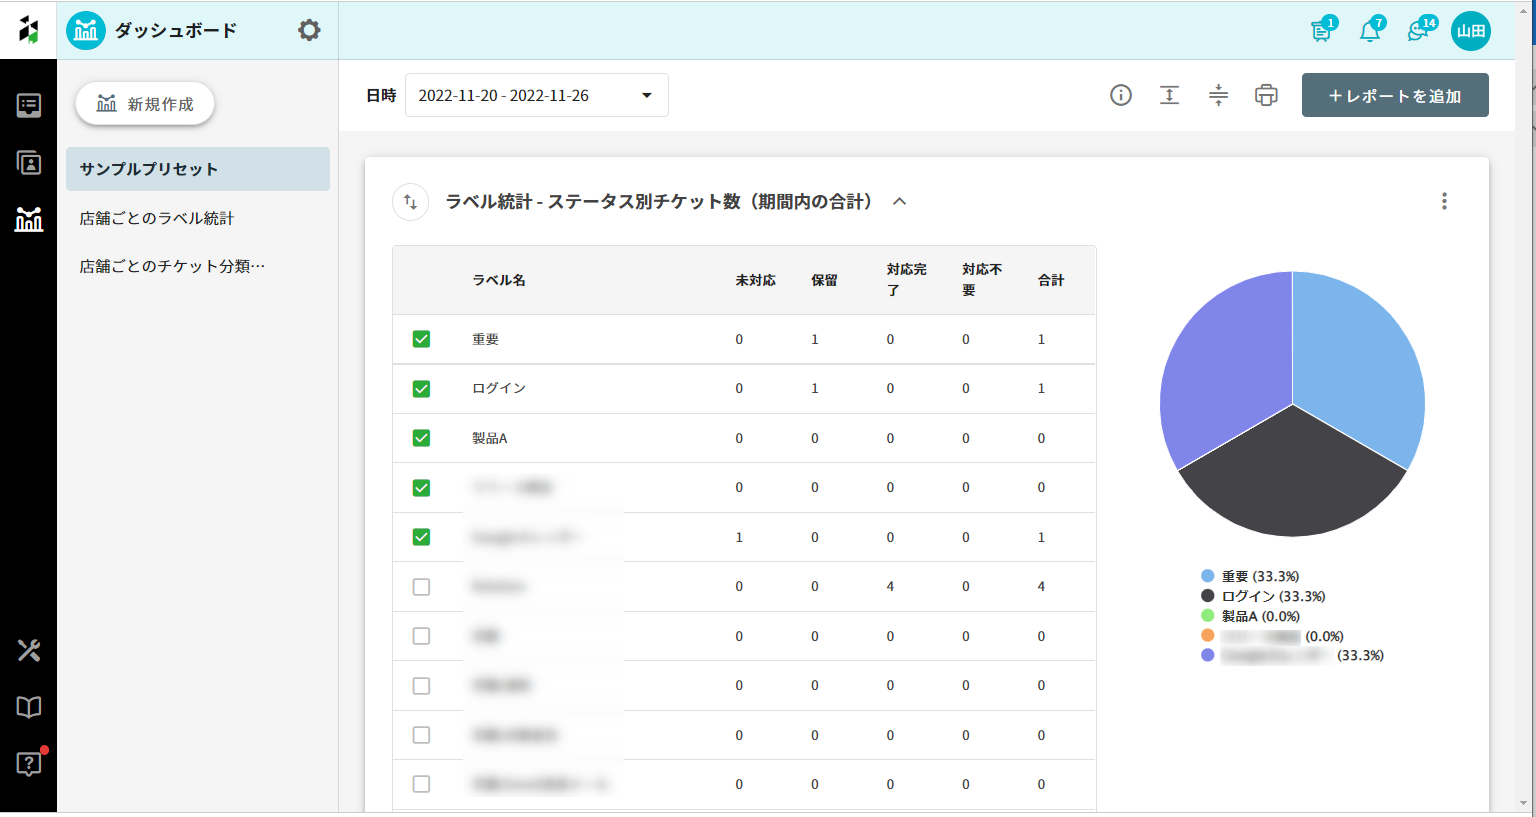Open the tools wrench icon in sidebar
This screenshot has height=817, width=1536.
(28, 650)
